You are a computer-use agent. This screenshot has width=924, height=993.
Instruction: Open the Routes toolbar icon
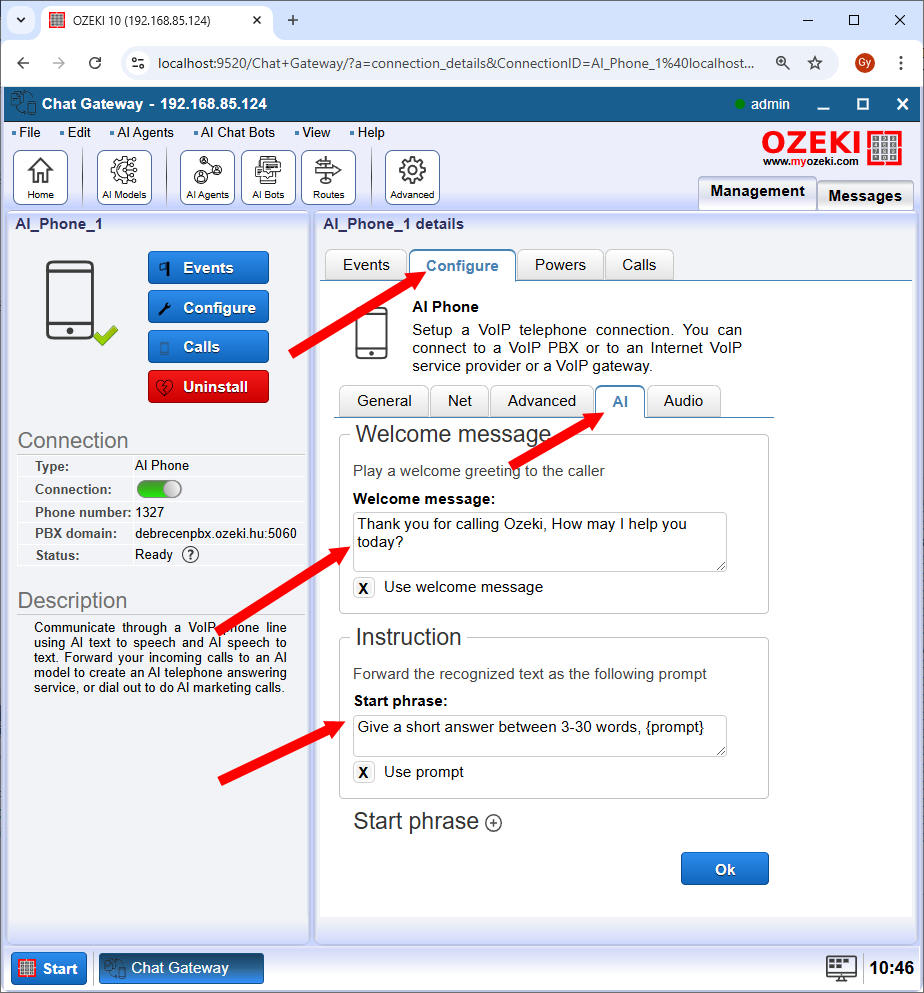pos(328,177)
